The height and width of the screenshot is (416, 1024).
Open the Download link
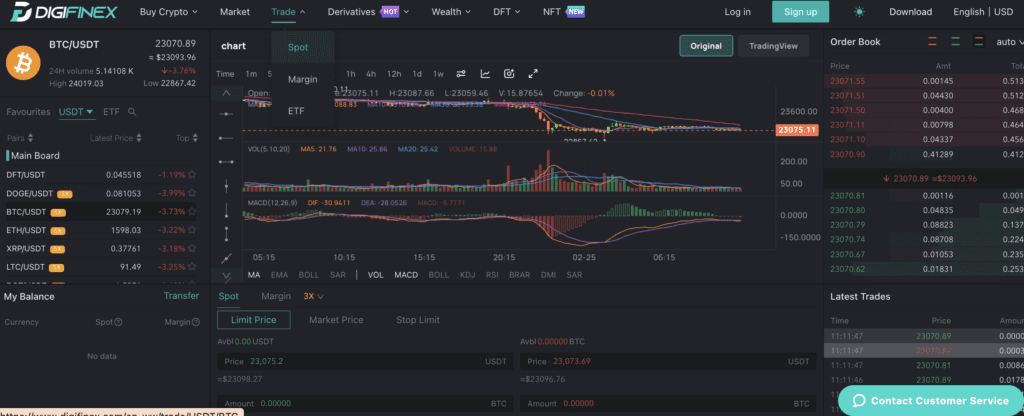pos(910,12)
